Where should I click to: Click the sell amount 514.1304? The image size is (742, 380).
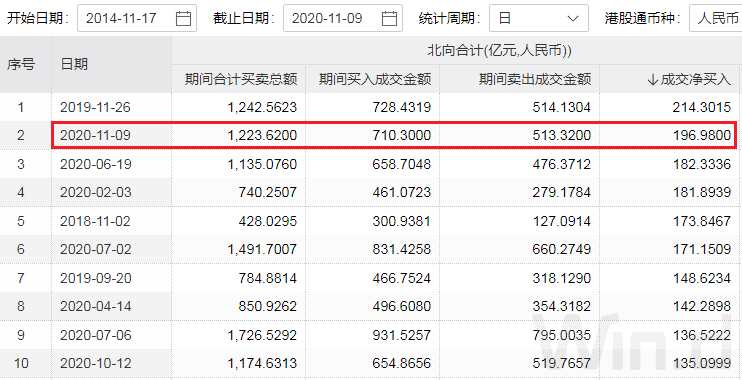tap(562, 107)
